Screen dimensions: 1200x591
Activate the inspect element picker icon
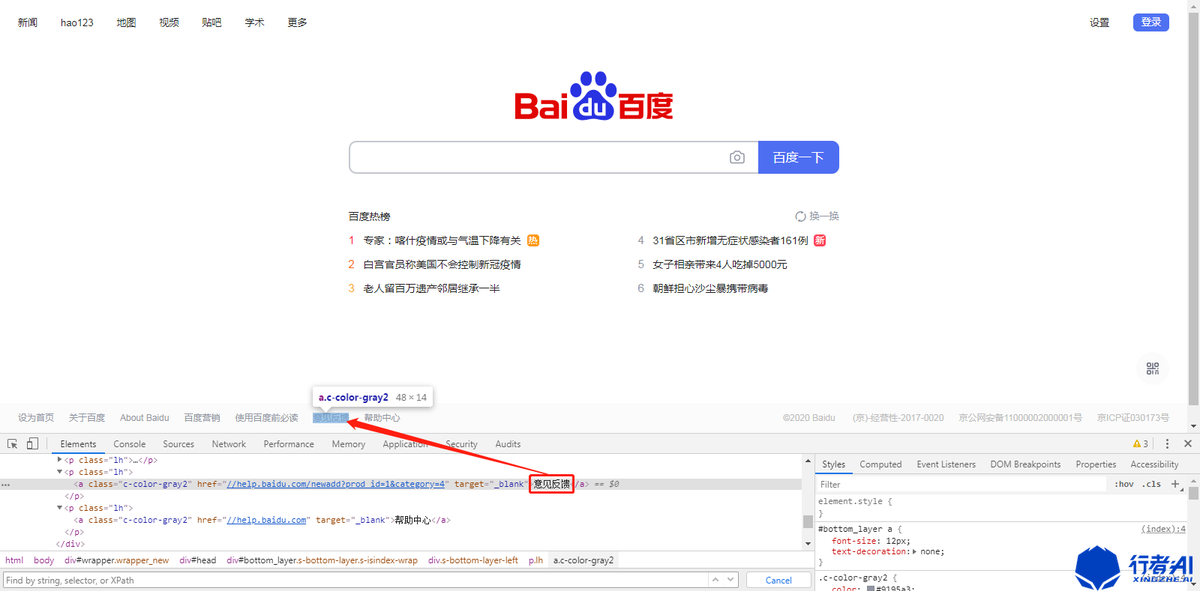coord(13,444)
